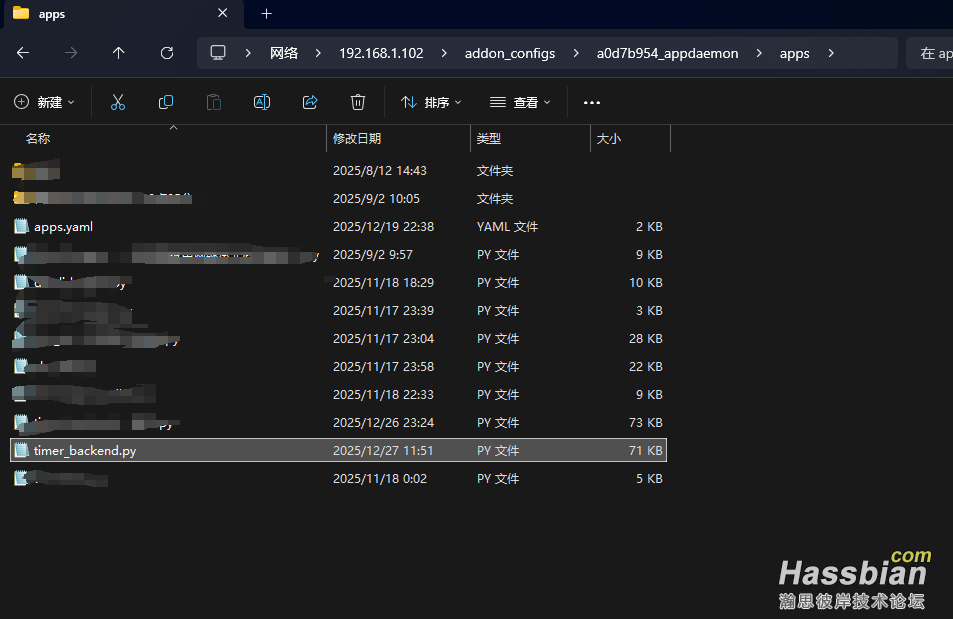Image resolution: width=953 pixels, height=619 pixels.
Task: Click the Share icon in toolbar
Action: click(310, 102)
